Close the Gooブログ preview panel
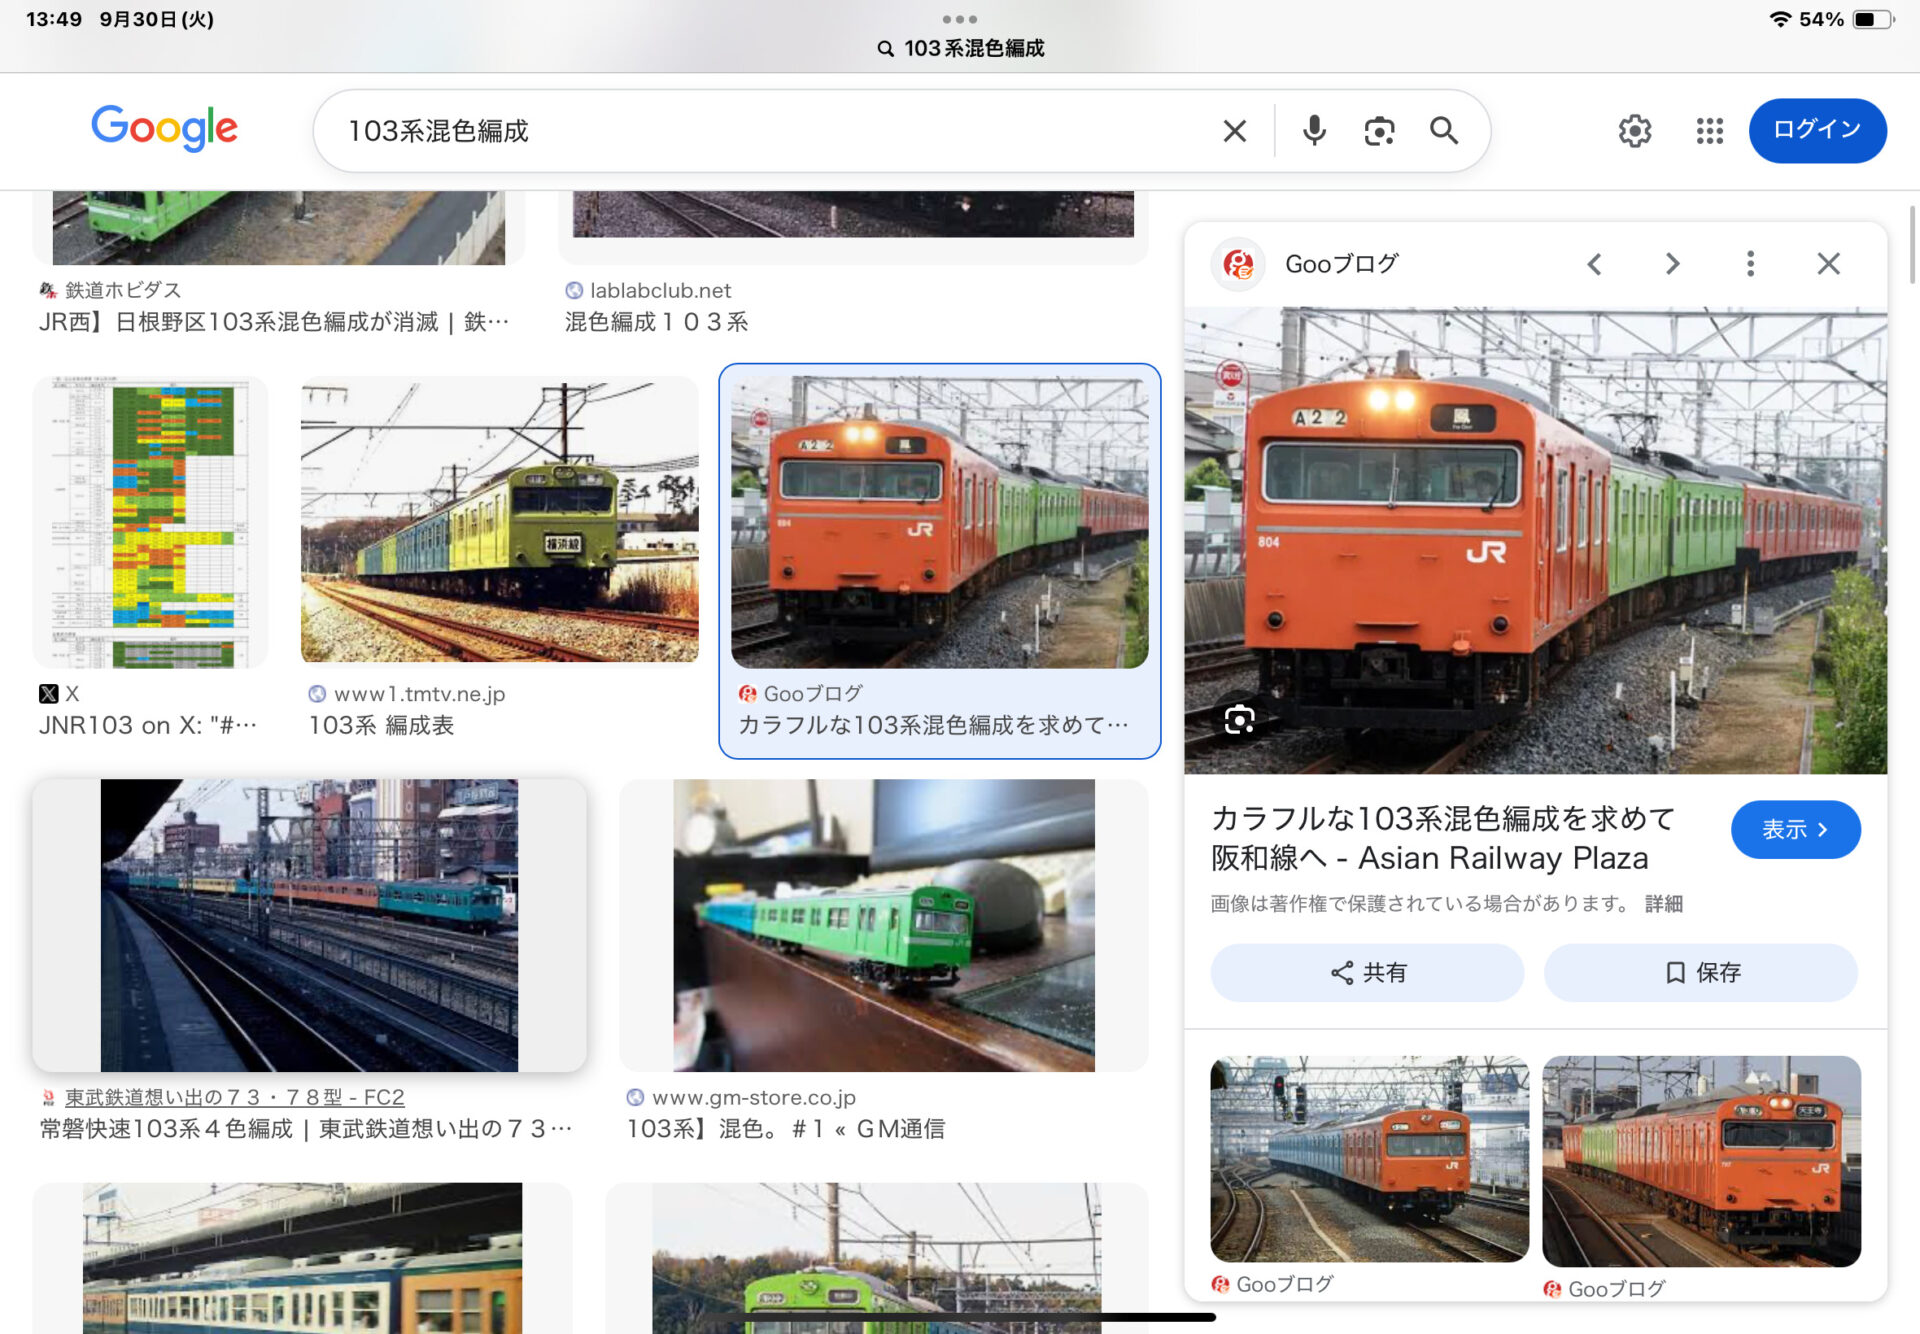Viewport: 1920px width, 1334px height. click(x=1828, y=264)
